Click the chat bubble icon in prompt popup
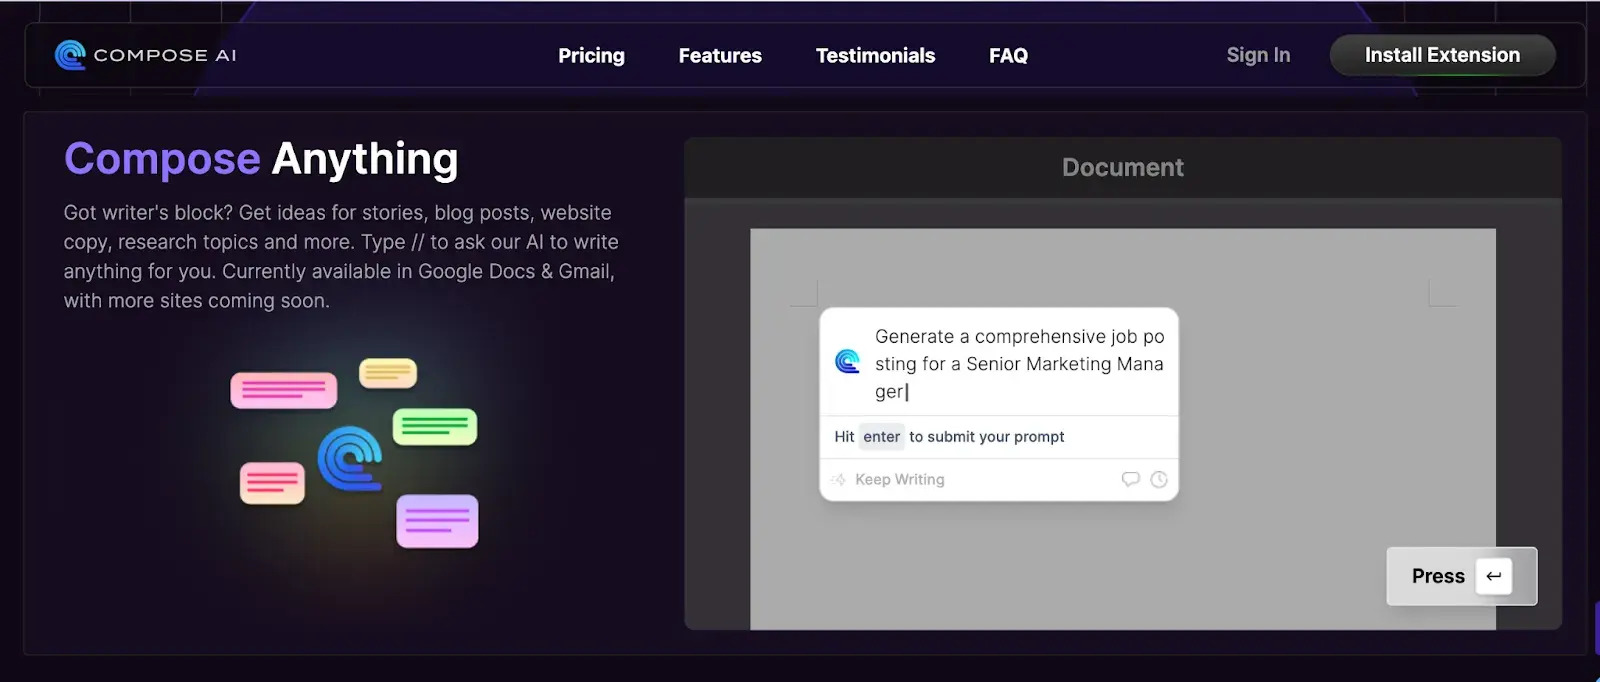This screenshot has height=682, width=1600. pos(1130,479)
